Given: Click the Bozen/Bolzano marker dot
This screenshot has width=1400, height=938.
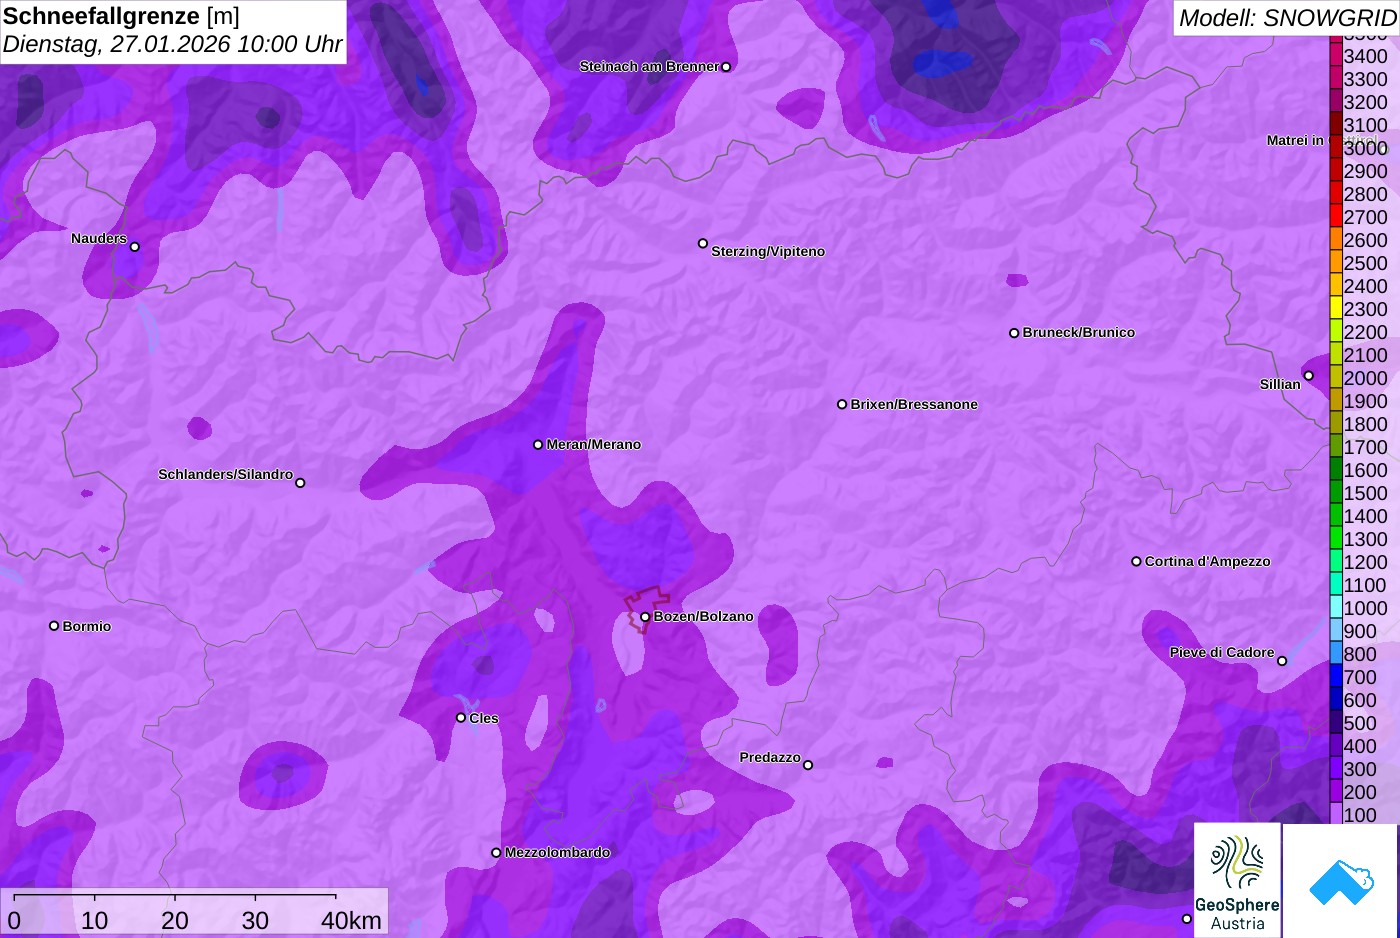Looking at the screenshot, I should [x=645, y=617].
